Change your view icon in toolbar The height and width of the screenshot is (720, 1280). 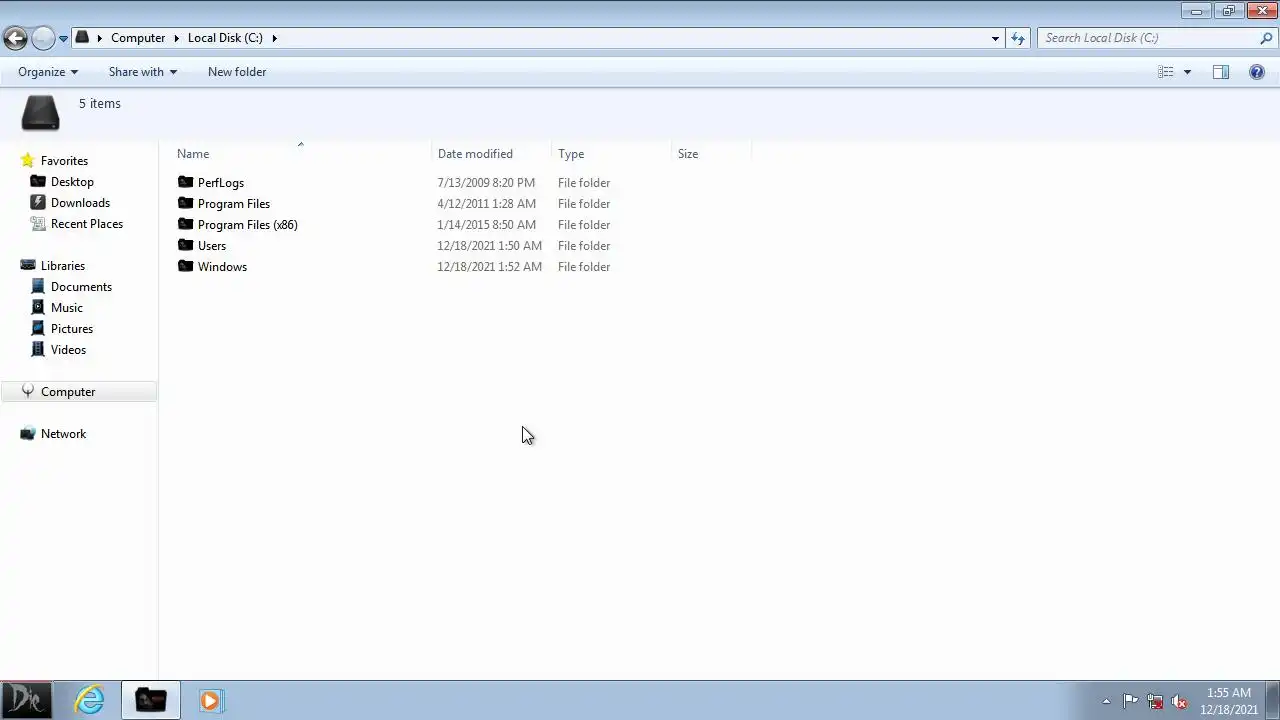[x=1166, y=72]
